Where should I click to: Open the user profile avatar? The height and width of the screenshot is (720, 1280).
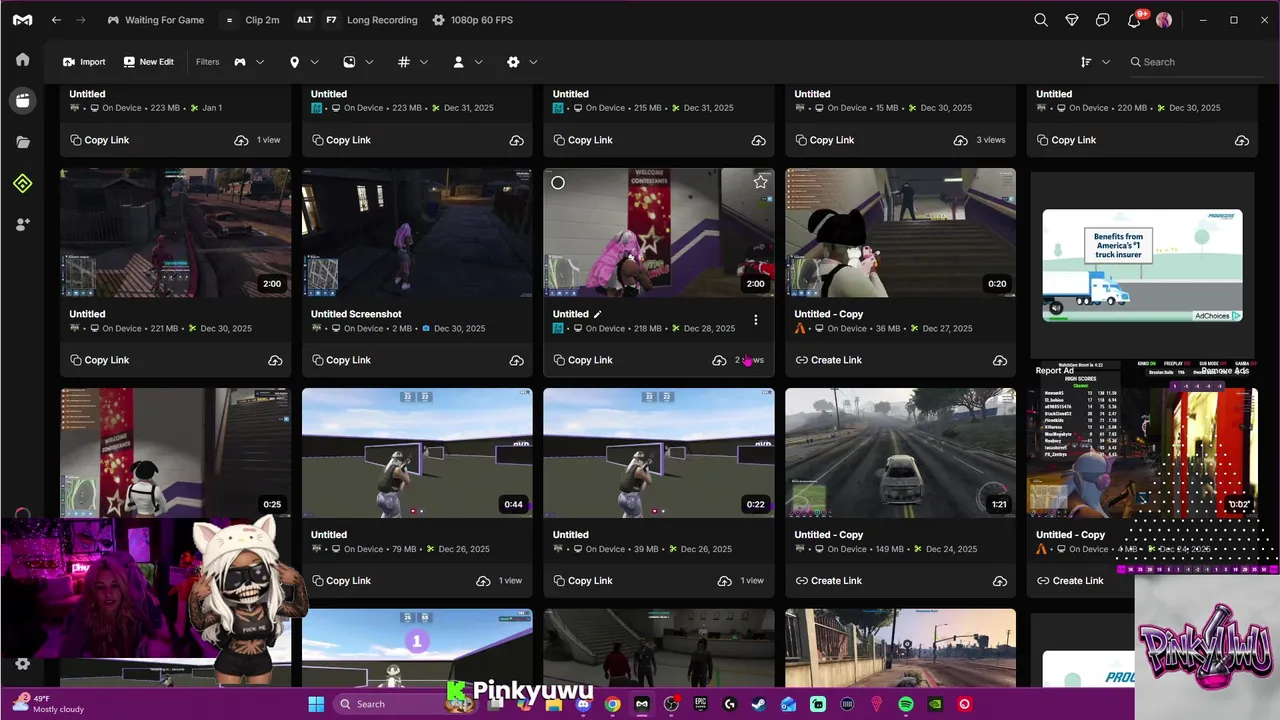tap(1164, 20)
